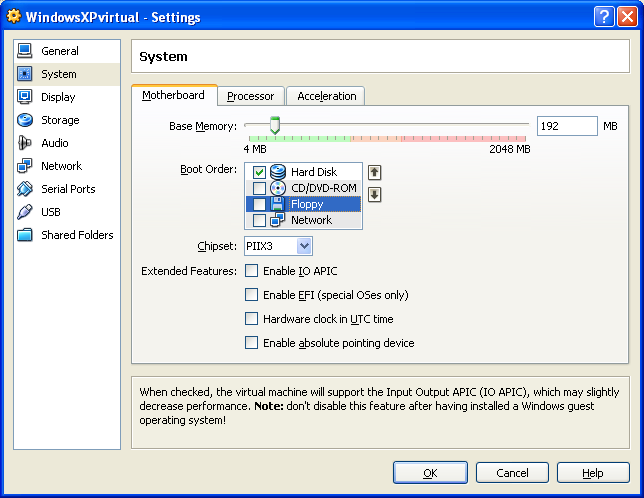Check the Floppy boot checkbox
Viewport: 644px width, 498px height.
coord(259,204)
